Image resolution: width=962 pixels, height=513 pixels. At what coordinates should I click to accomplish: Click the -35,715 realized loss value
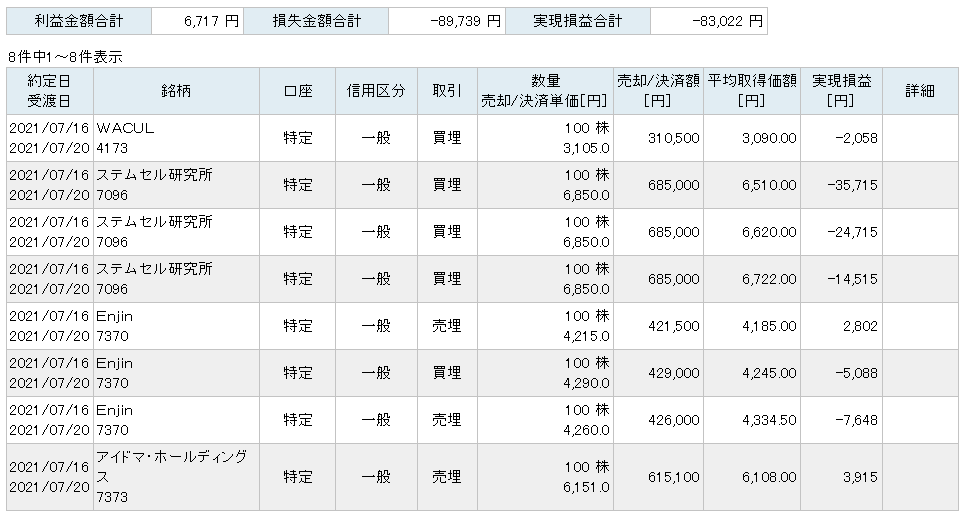(853, 185)
